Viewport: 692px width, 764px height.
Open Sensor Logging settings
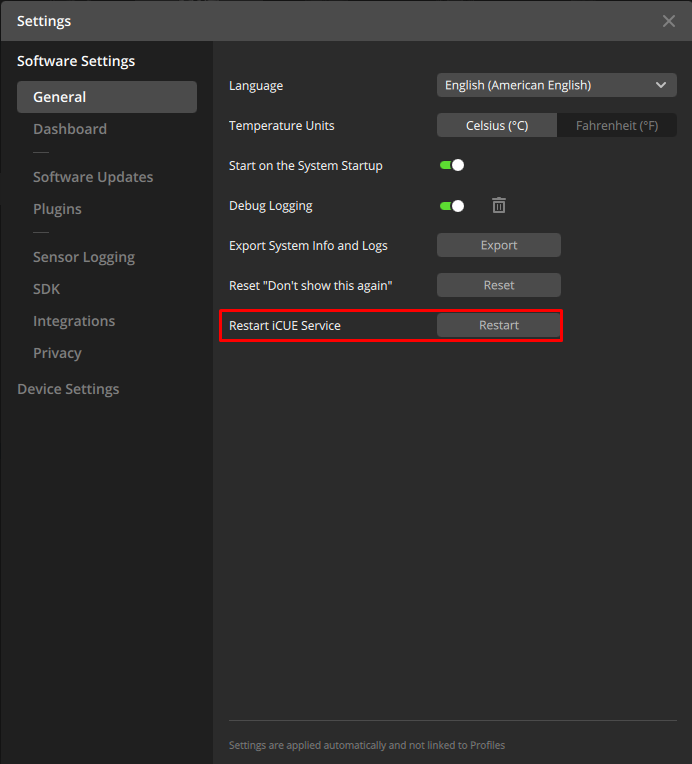point(84,257)
